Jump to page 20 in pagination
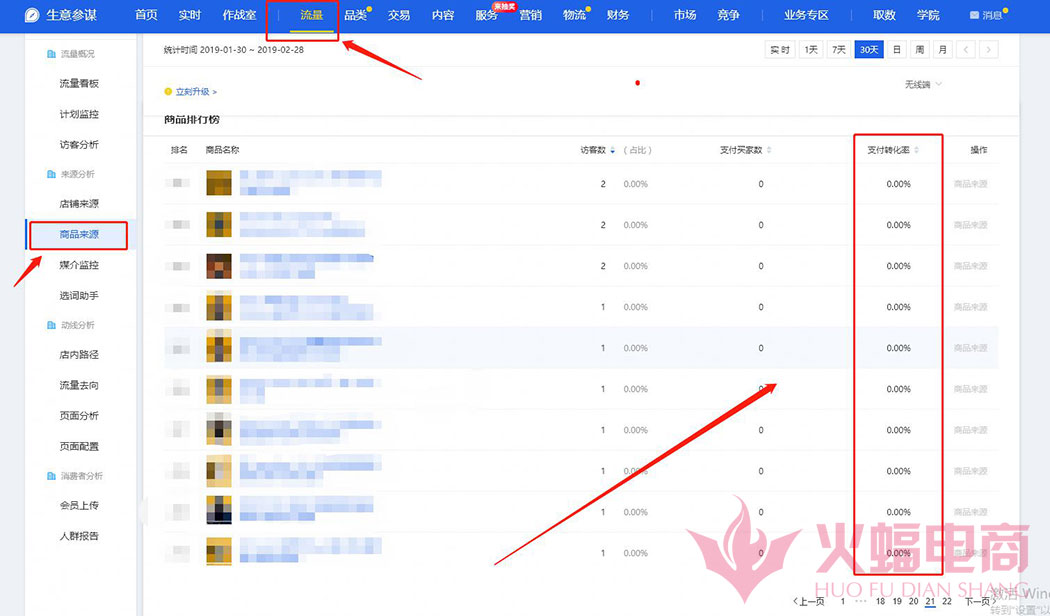The width and height of the screenshot is (1050, 616). tap(913, 601)
